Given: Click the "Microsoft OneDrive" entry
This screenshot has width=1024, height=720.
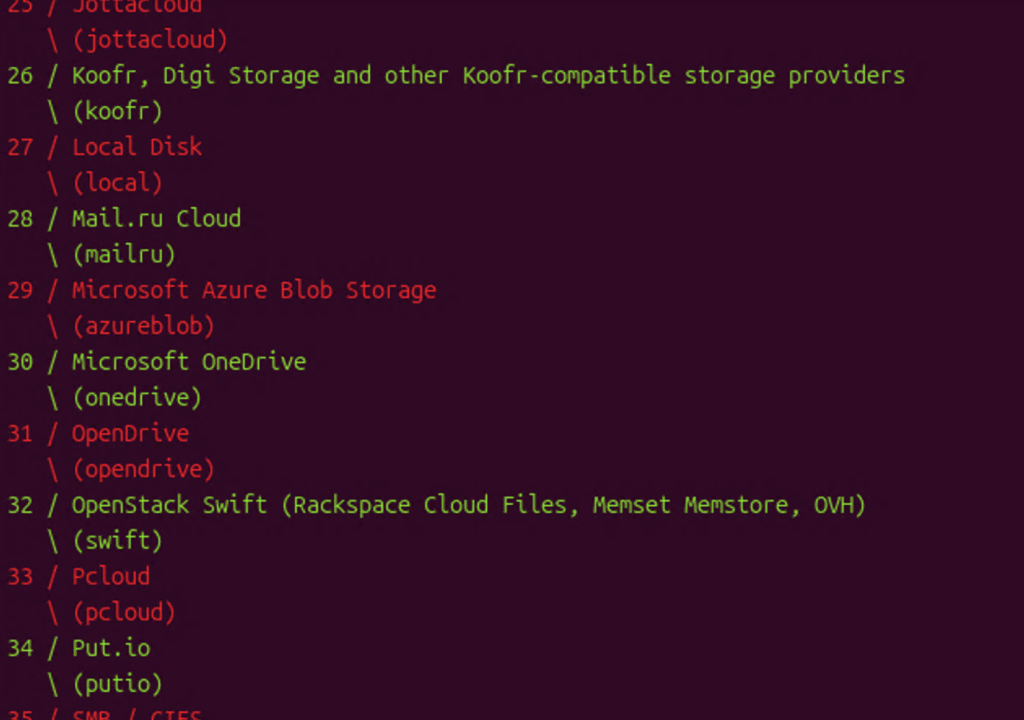Looking at the screenshot, I should (x=189, y=362).
